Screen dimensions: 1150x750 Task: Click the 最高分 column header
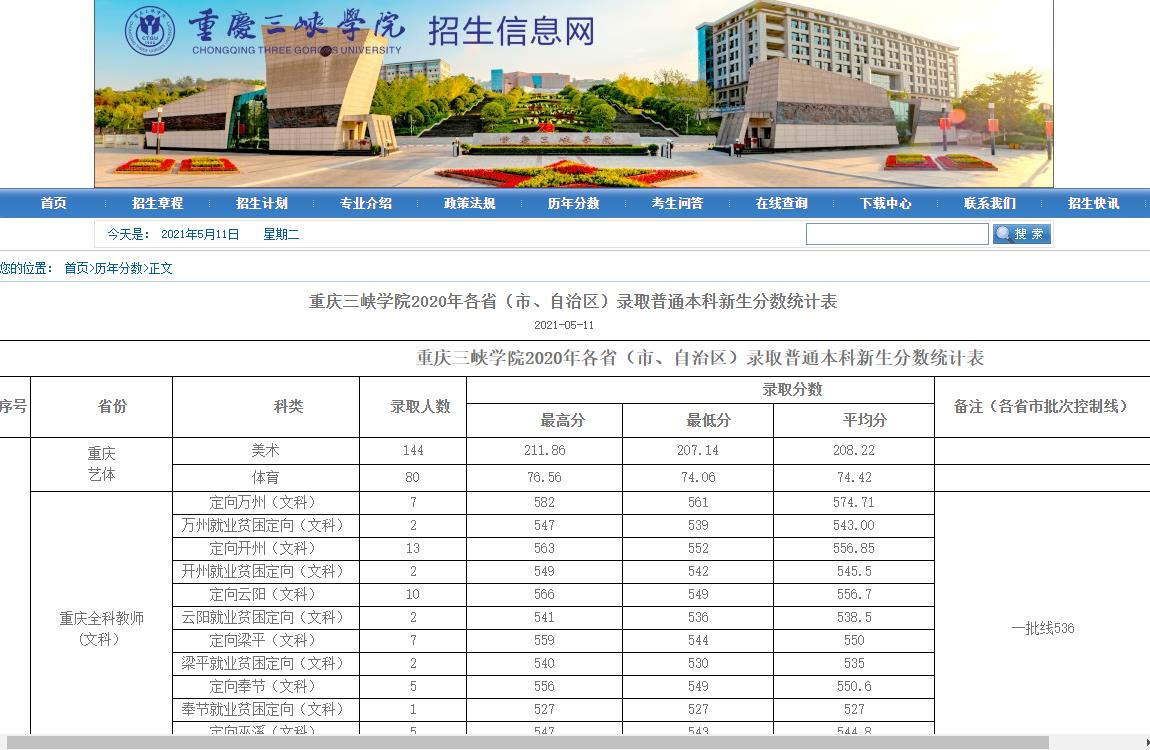coord(563,420)
